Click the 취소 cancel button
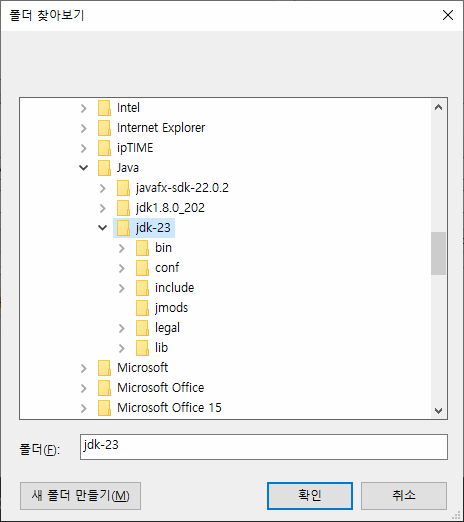The height and width of the screenshot is (522, 464). [x=404, y=496]
